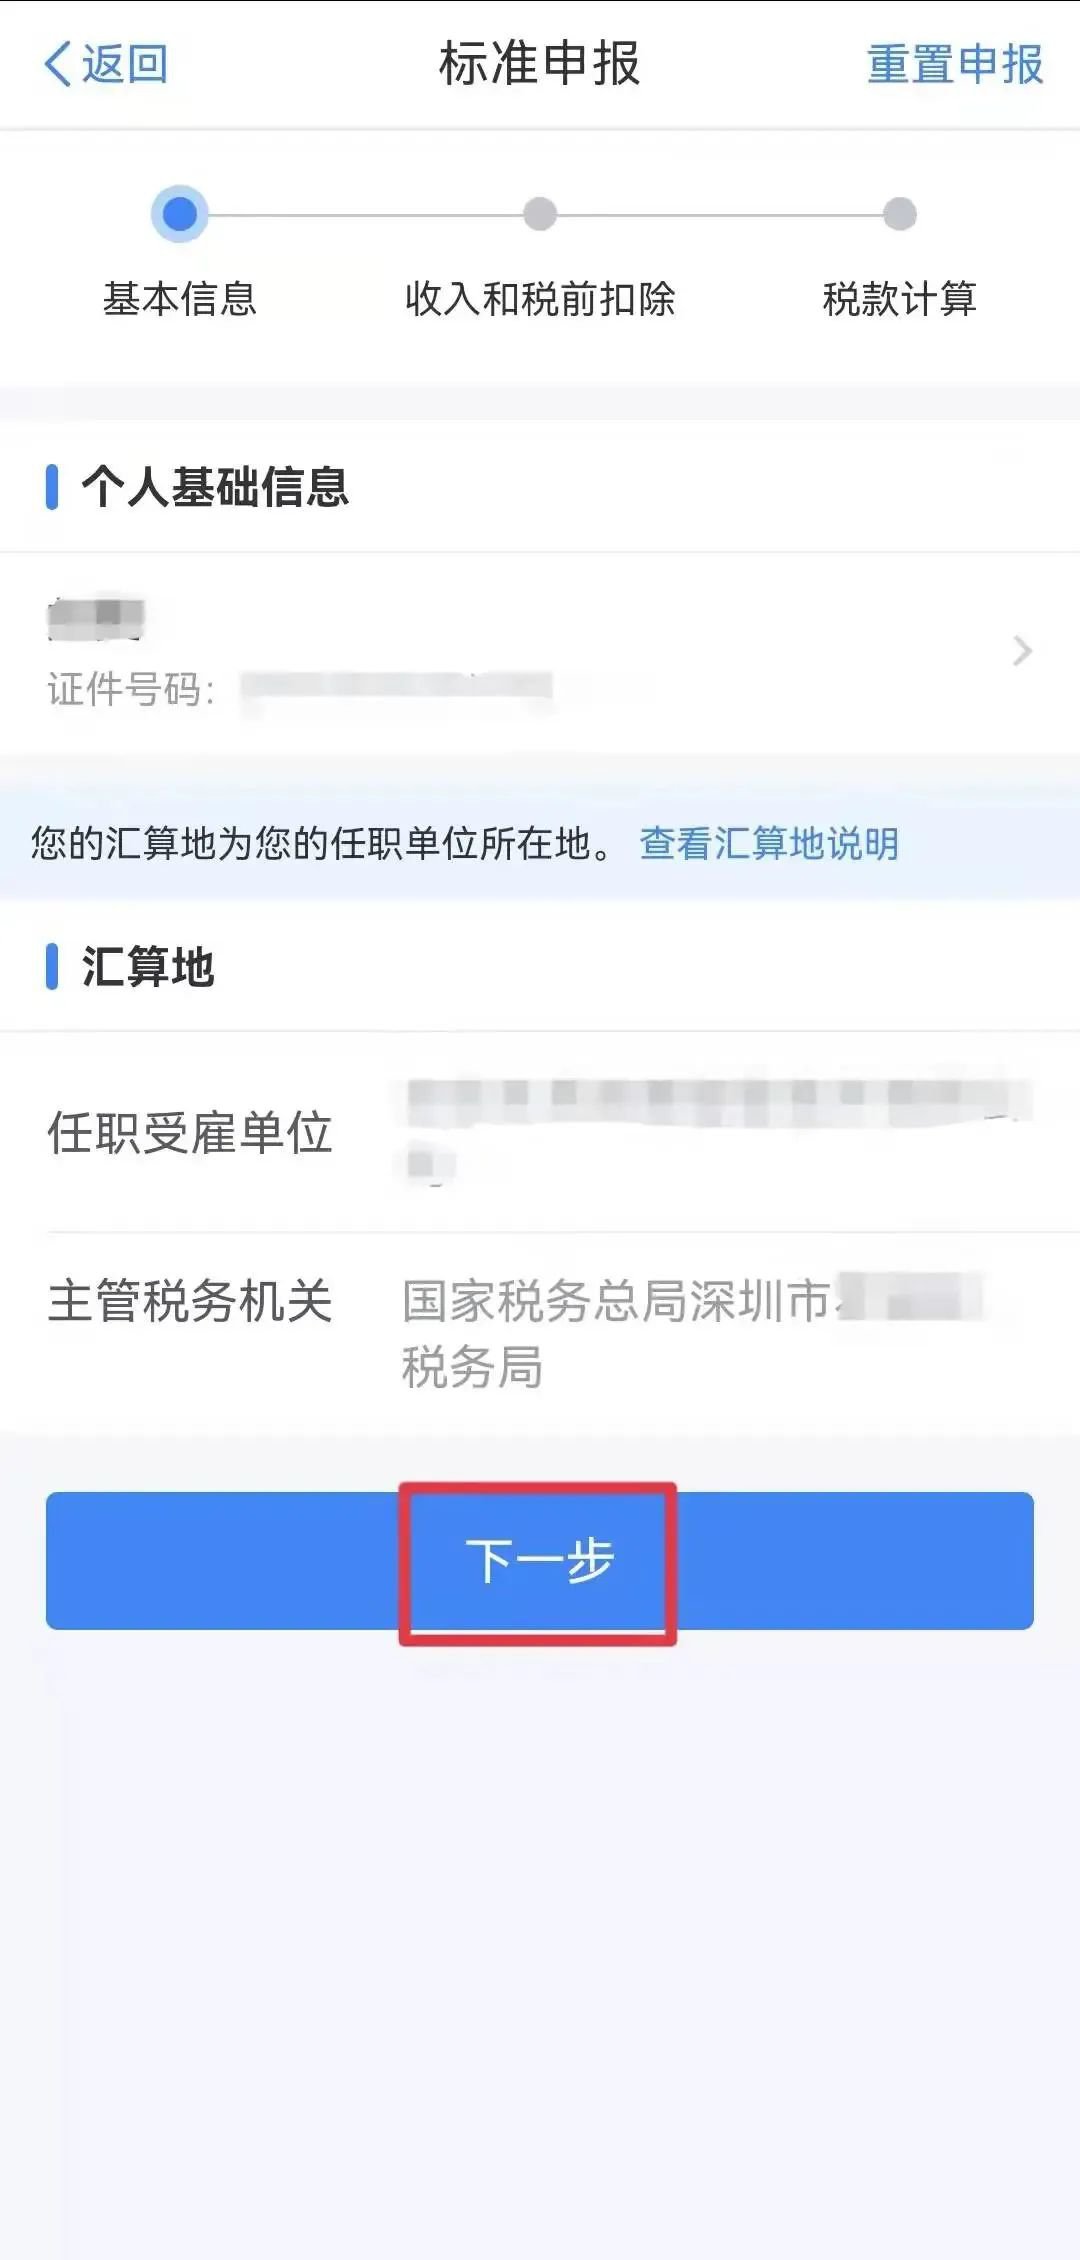Viewport: 1080px width, 2260px height.
Task: Tap the 标准申报 page title
Action: pyautogui.click(x=540, y=64)
